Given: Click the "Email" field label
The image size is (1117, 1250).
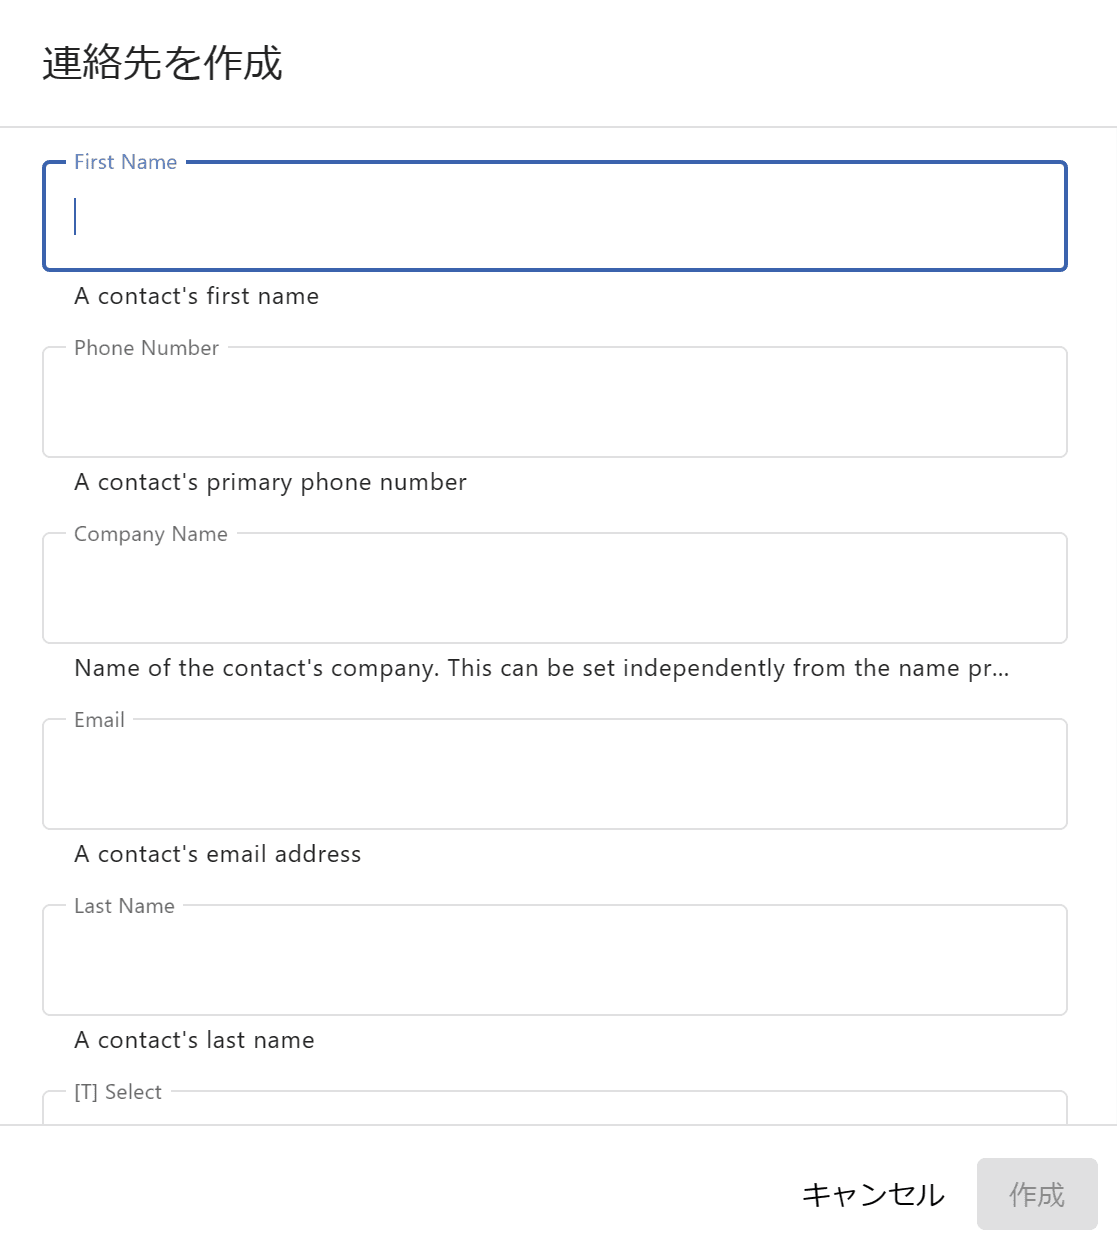Looking at the screenshot, I should [99, 720].
